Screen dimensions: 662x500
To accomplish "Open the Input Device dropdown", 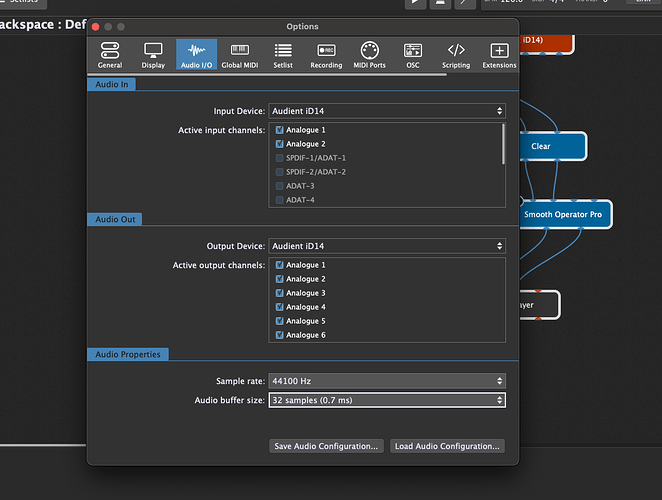I will point(386,111).
